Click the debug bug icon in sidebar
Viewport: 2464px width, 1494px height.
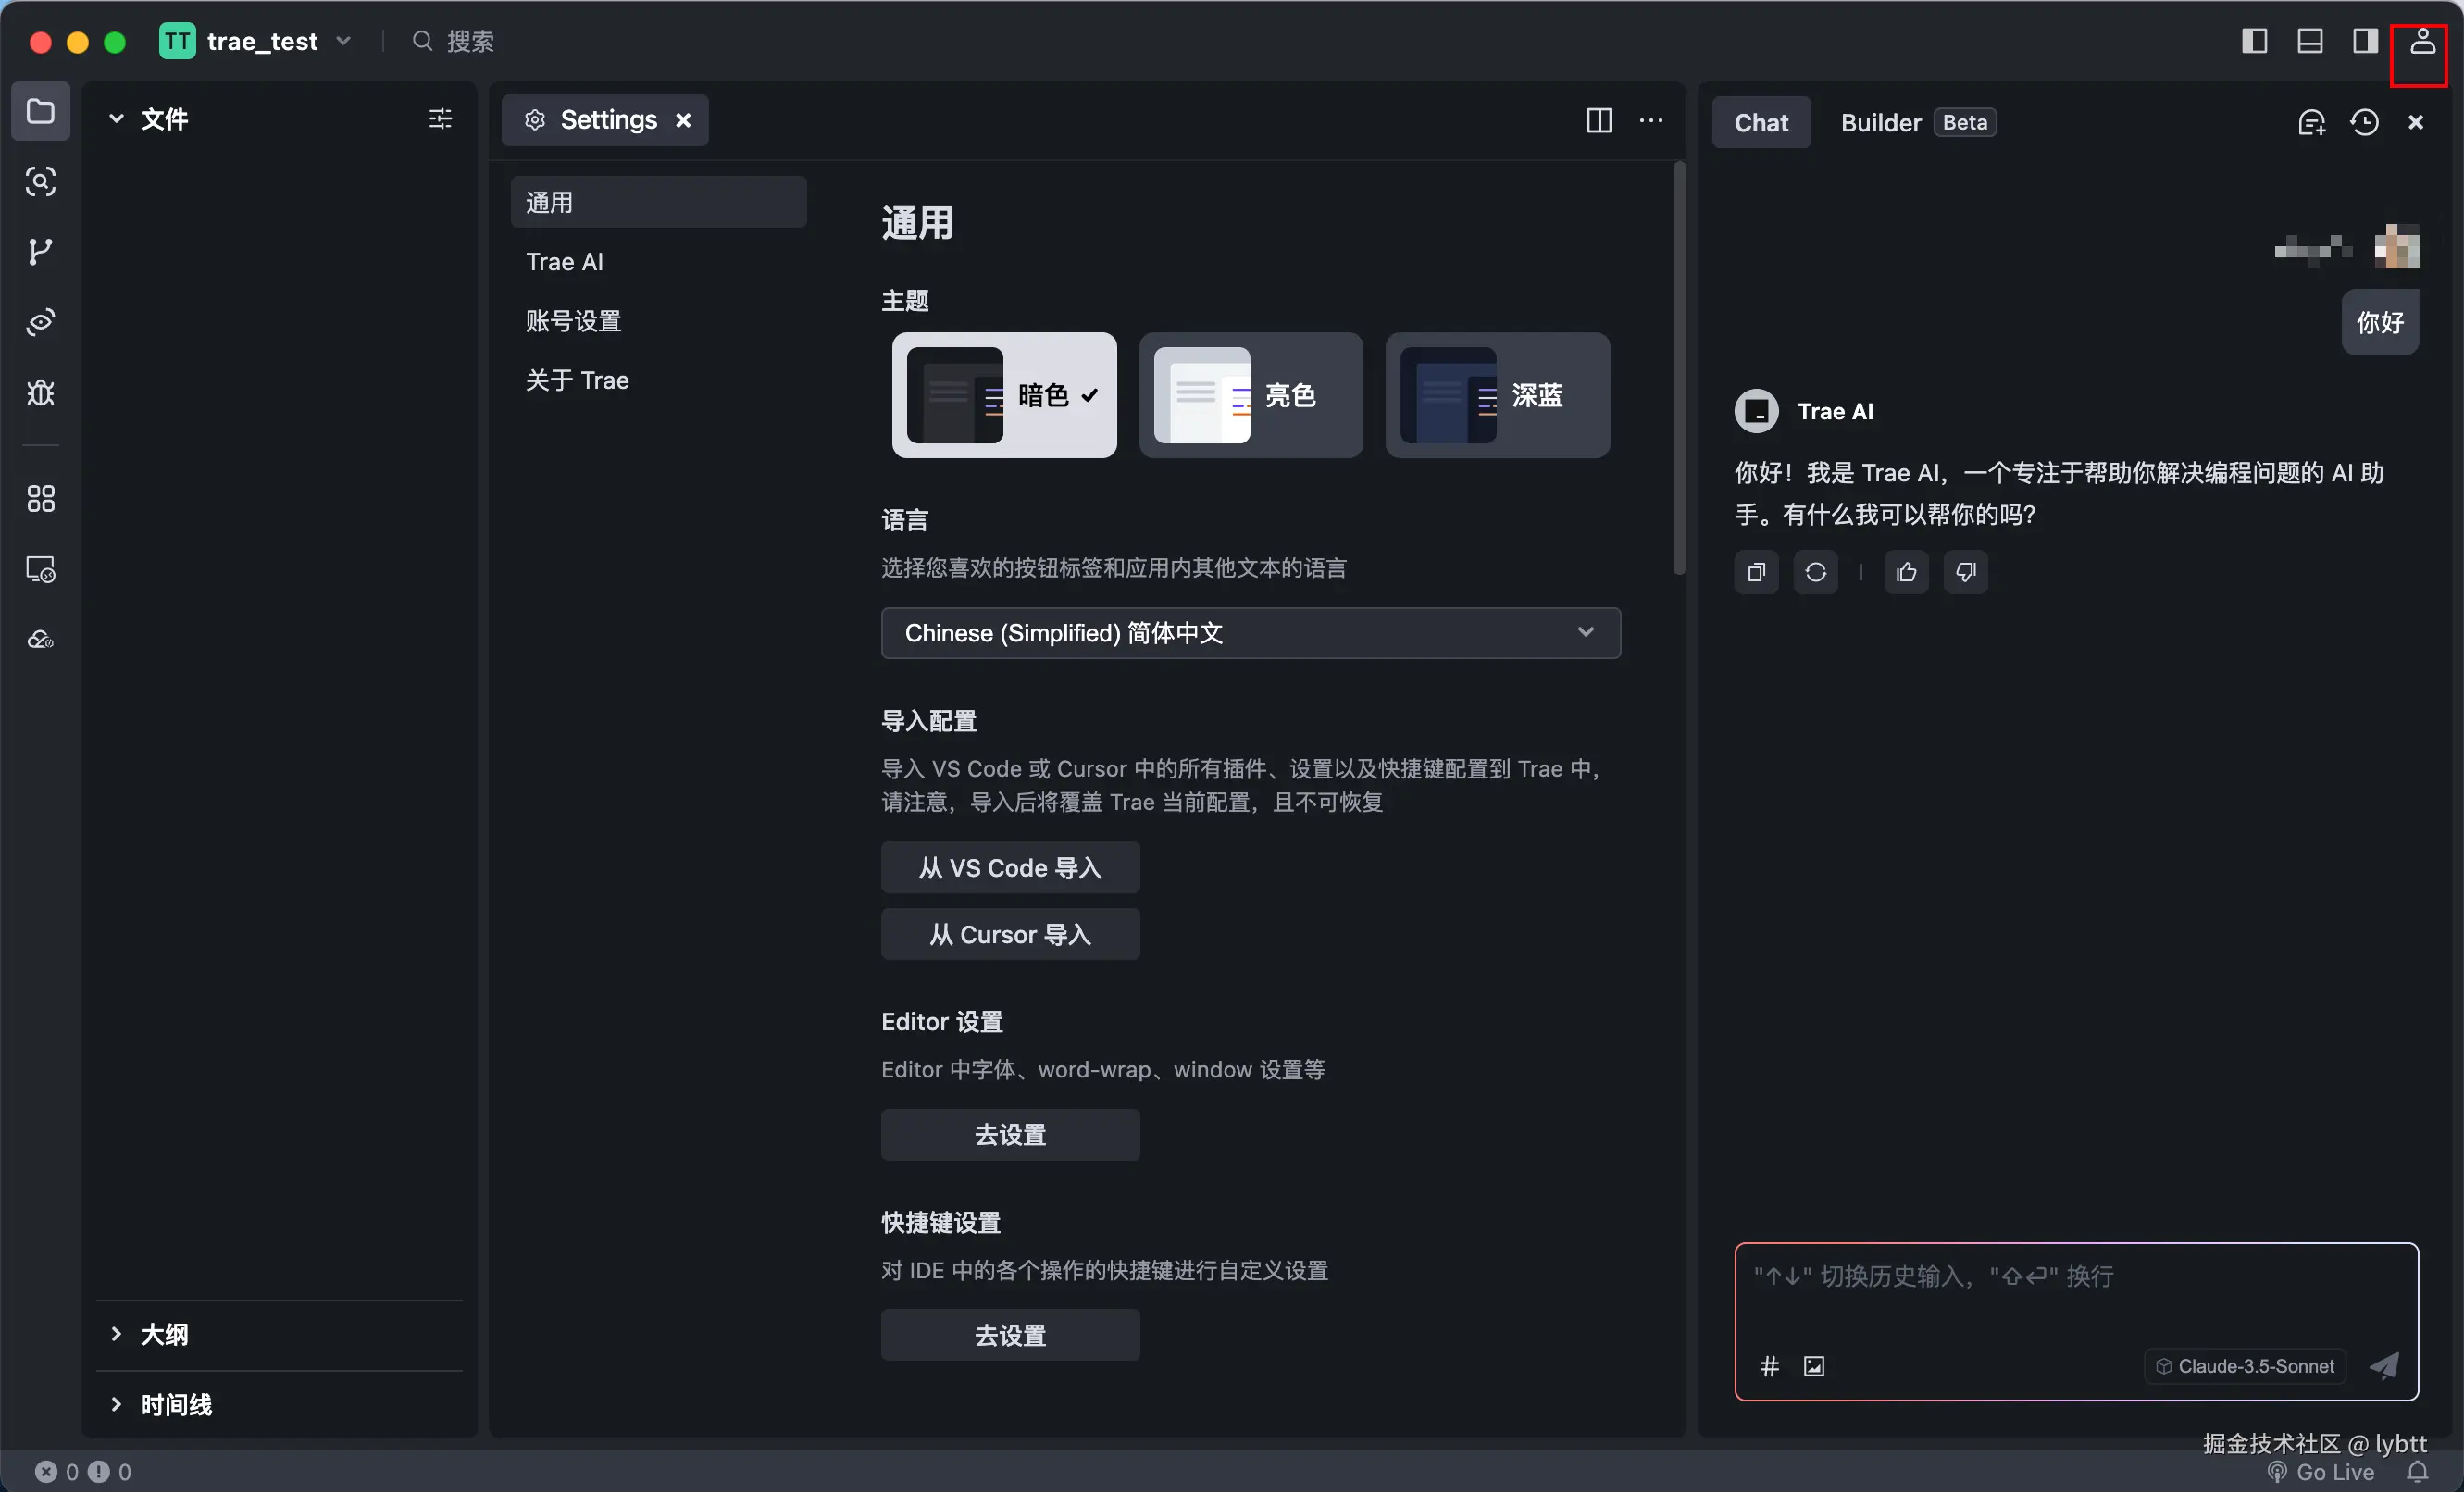[40, 393]
